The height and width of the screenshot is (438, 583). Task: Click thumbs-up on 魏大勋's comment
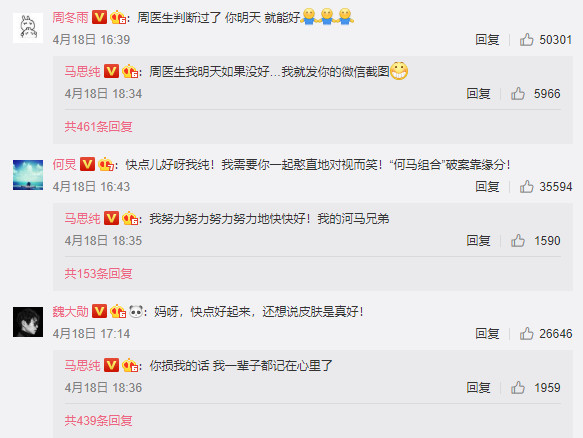coord(526,334)
